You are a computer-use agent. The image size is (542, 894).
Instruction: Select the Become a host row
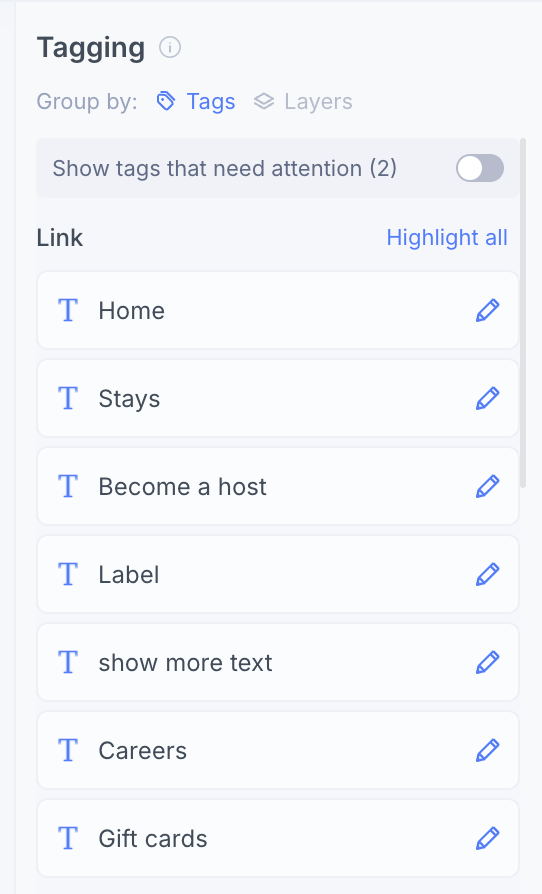278,486
